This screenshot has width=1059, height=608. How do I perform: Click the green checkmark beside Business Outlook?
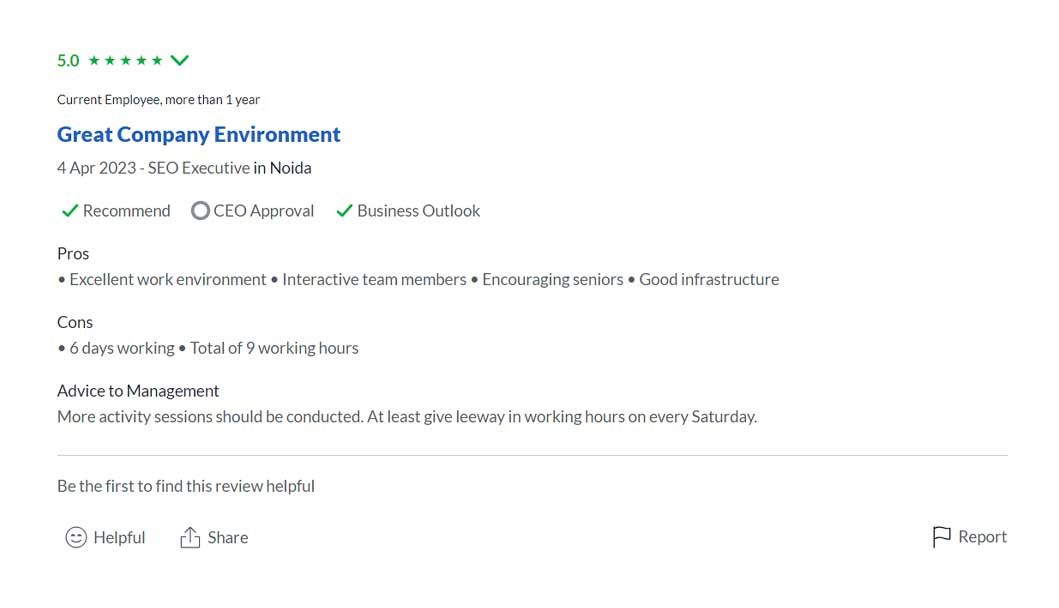pyautogui.click(x=344, y=211)
